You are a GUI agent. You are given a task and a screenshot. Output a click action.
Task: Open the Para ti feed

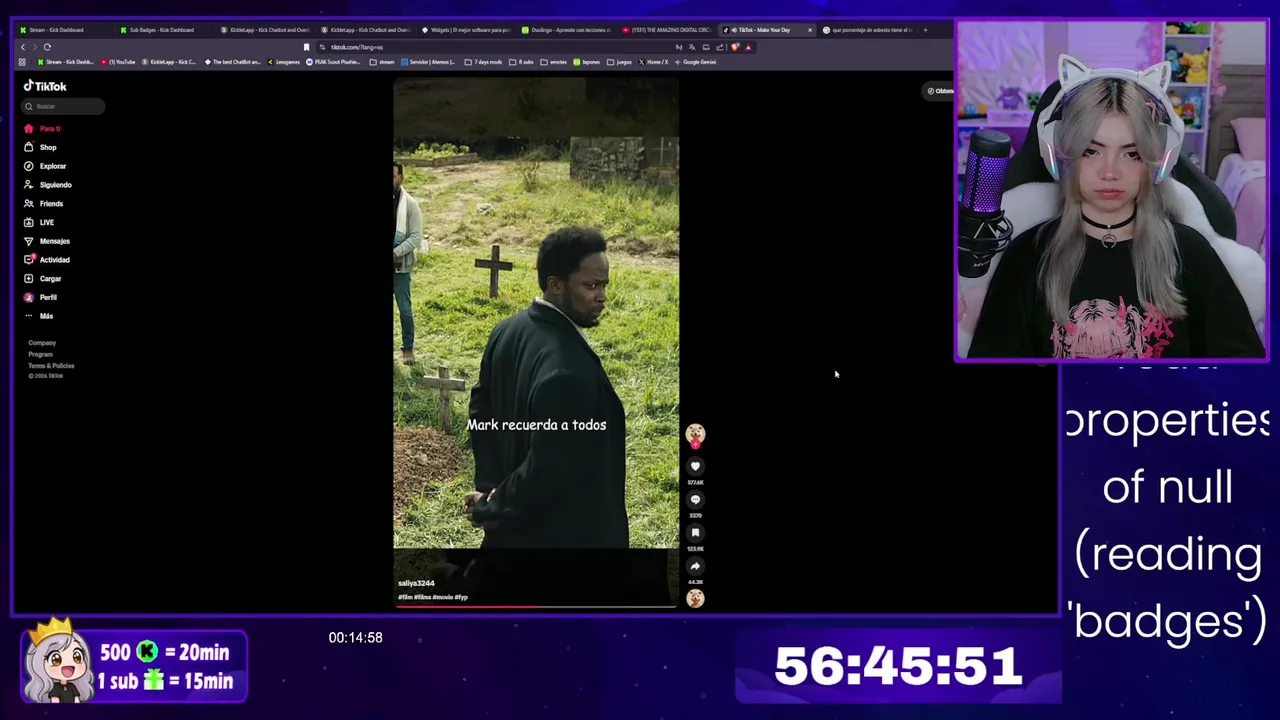click(44, 129)
